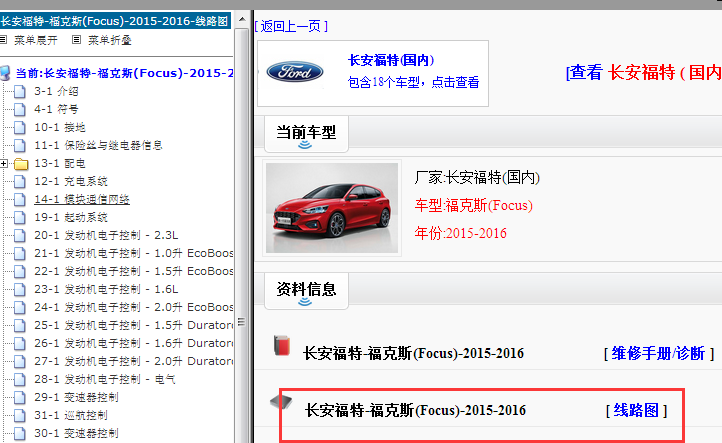Select tree item 14-1 模块通信网络
This screenshot has height=443, width=722.
point(82,199)
